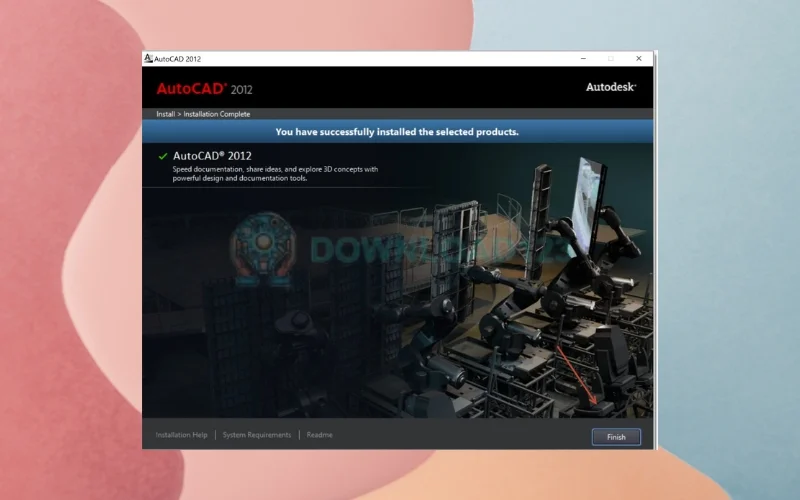Screen dimensions: 800x500
Task: Minimize the AutoCAD 2012 installer window
Action: 582,59
